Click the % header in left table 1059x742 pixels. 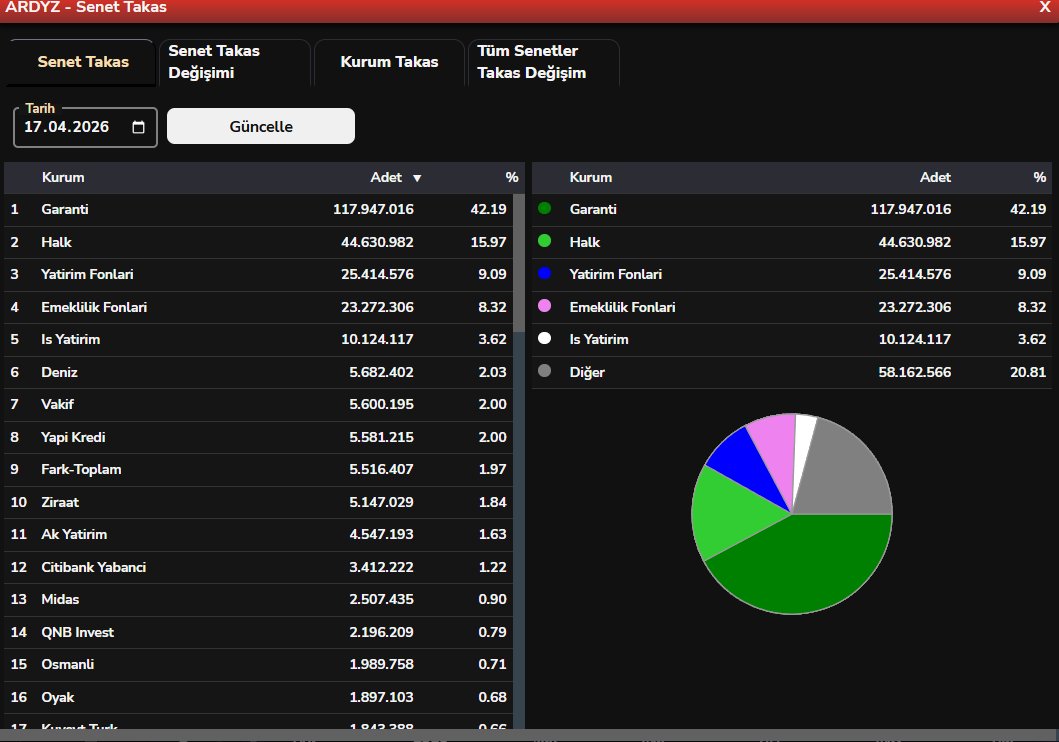point(512,178)
